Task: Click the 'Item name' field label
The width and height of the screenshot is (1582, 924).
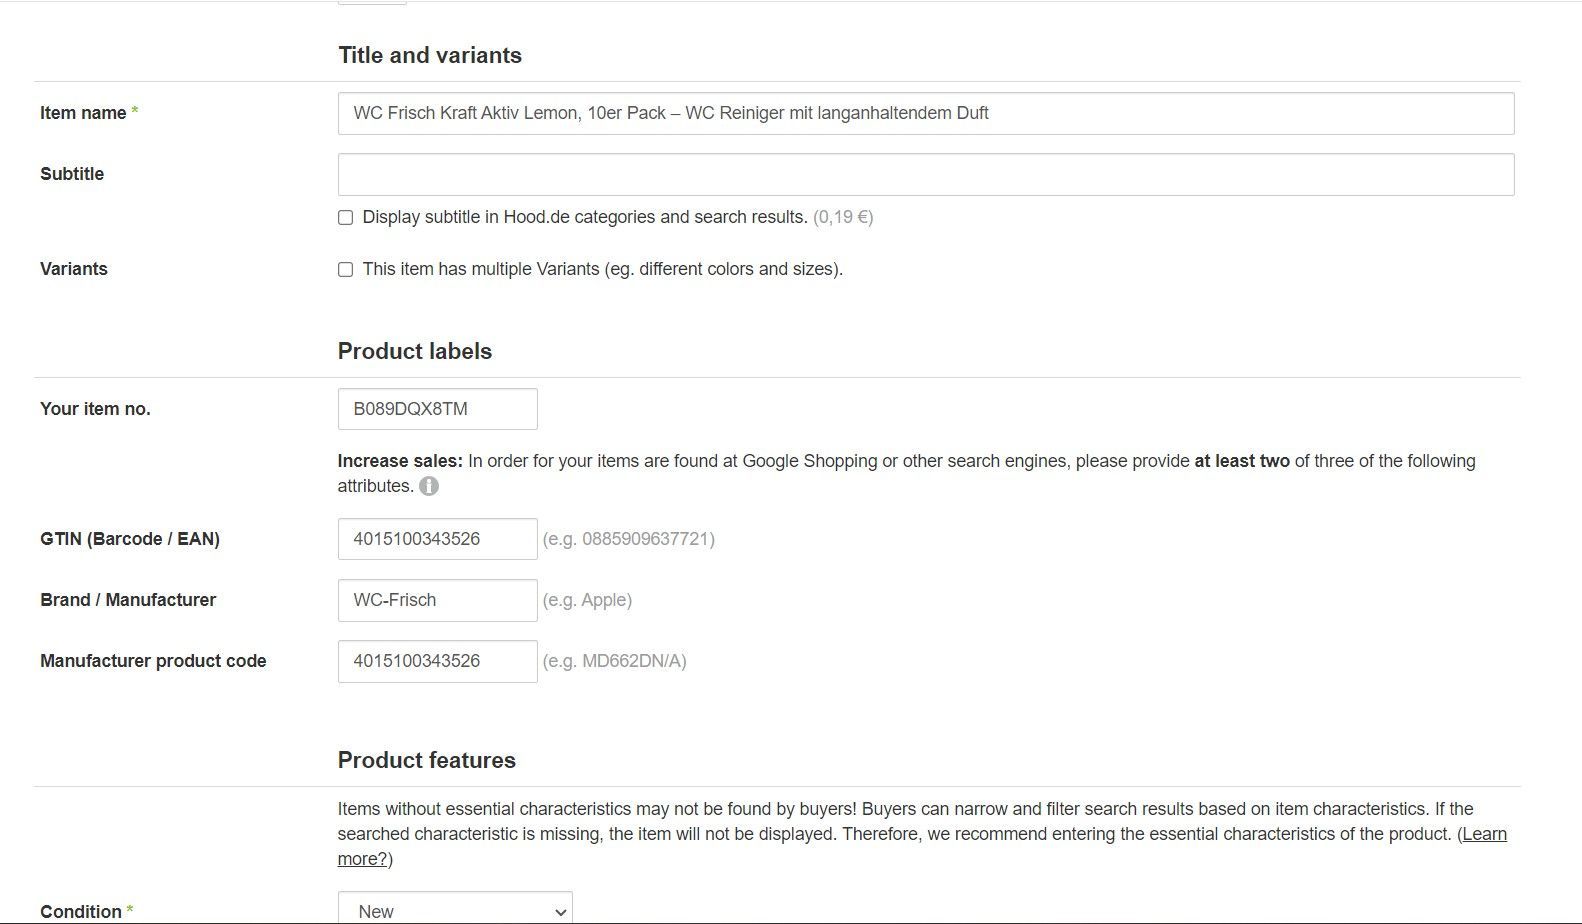Action: (x=83, y=113)
